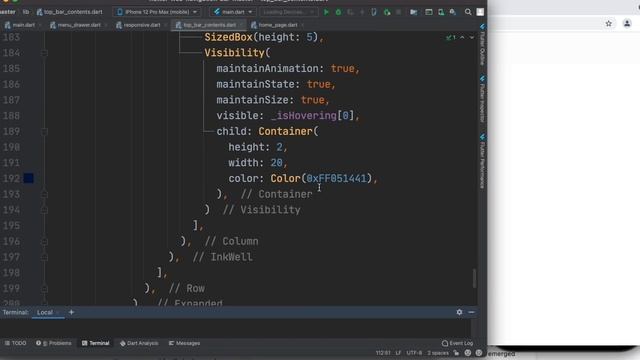Hide the Terminal panel with minus icon
The height and width of the screenshot is (360, 640).
pos(471,312)
